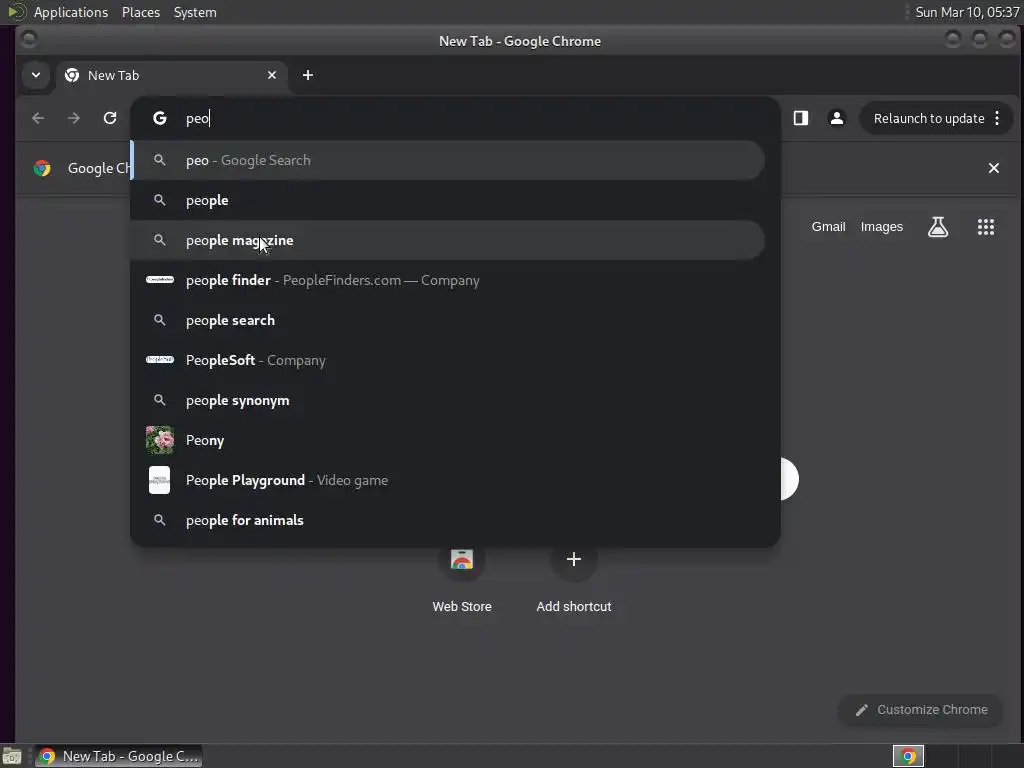1024x768 pixels.
Task: Open the System menu
Action: [195, 12]
